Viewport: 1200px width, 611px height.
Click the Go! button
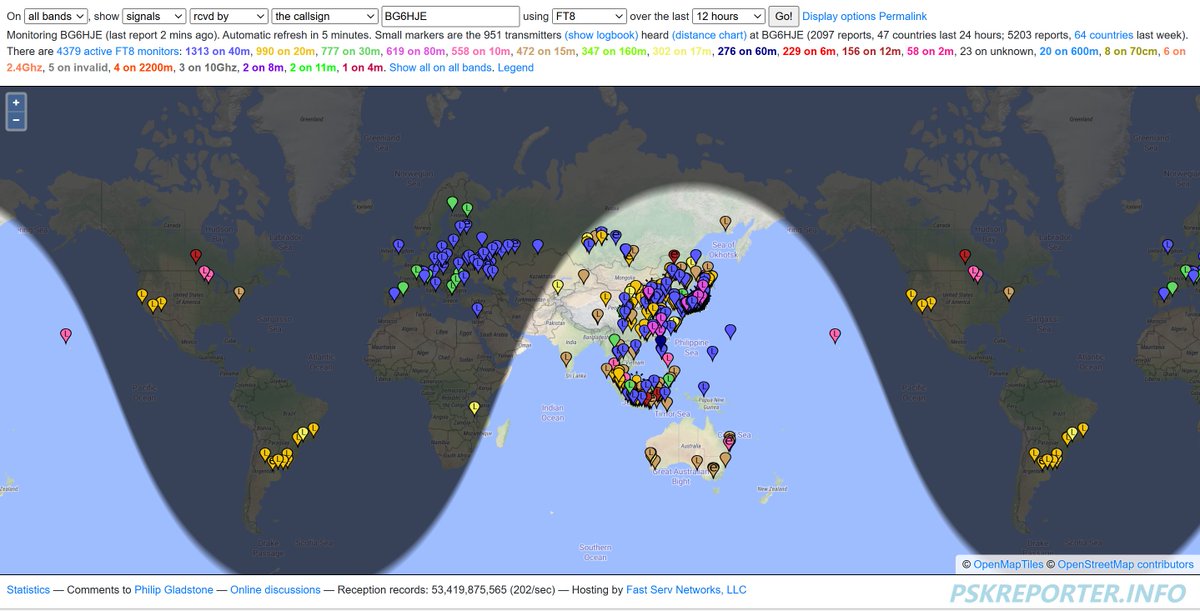pos(783,17)
